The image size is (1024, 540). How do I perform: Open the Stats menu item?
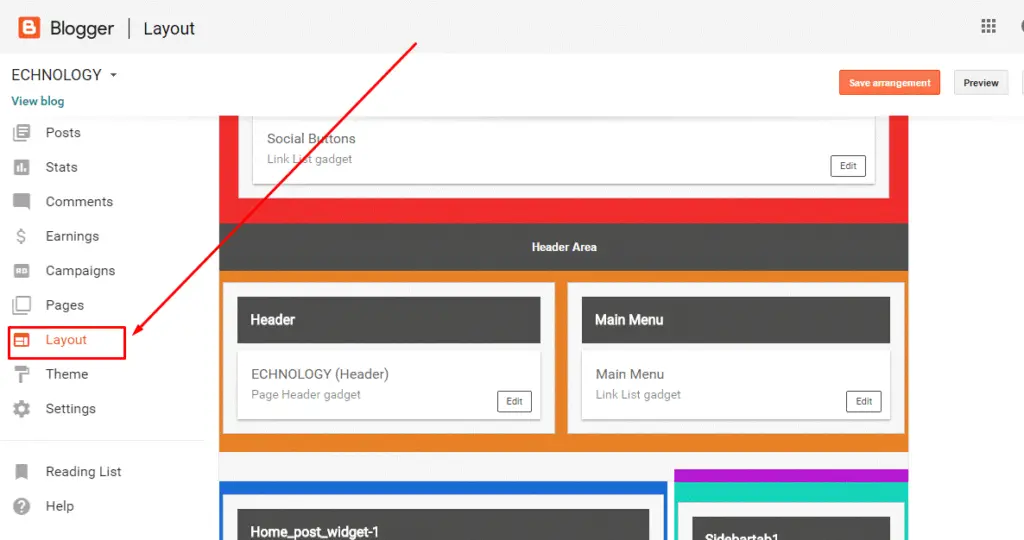[61, 167]
